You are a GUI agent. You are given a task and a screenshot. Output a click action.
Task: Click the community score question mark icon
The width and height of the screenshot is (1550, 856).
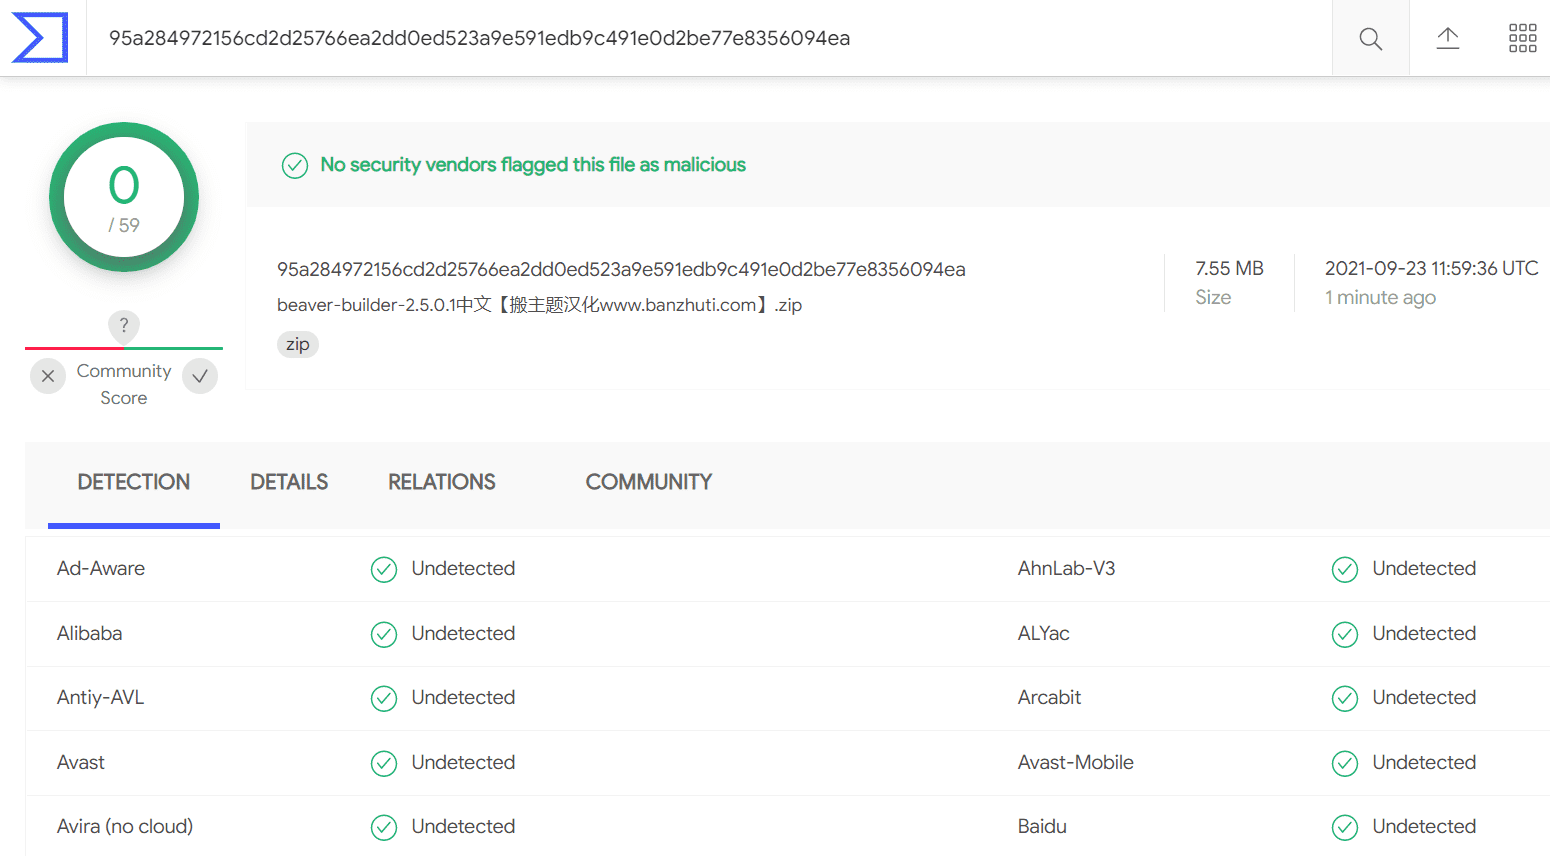click(x=124, y=325)
